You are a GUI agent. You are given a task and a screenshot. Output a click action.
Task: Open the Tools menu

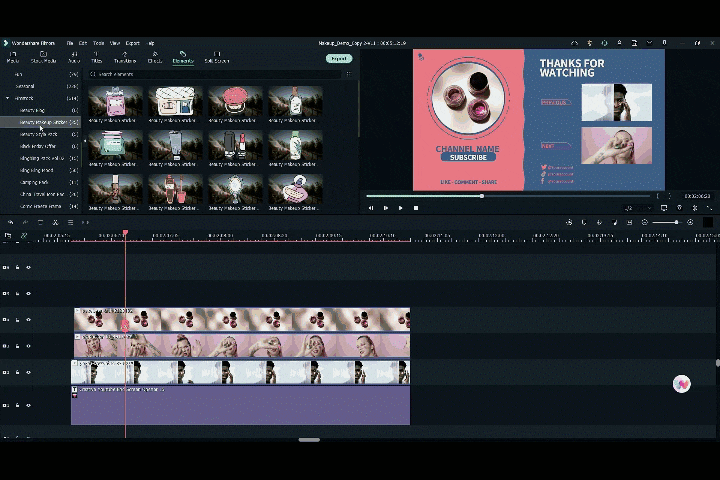click(99, 43)
